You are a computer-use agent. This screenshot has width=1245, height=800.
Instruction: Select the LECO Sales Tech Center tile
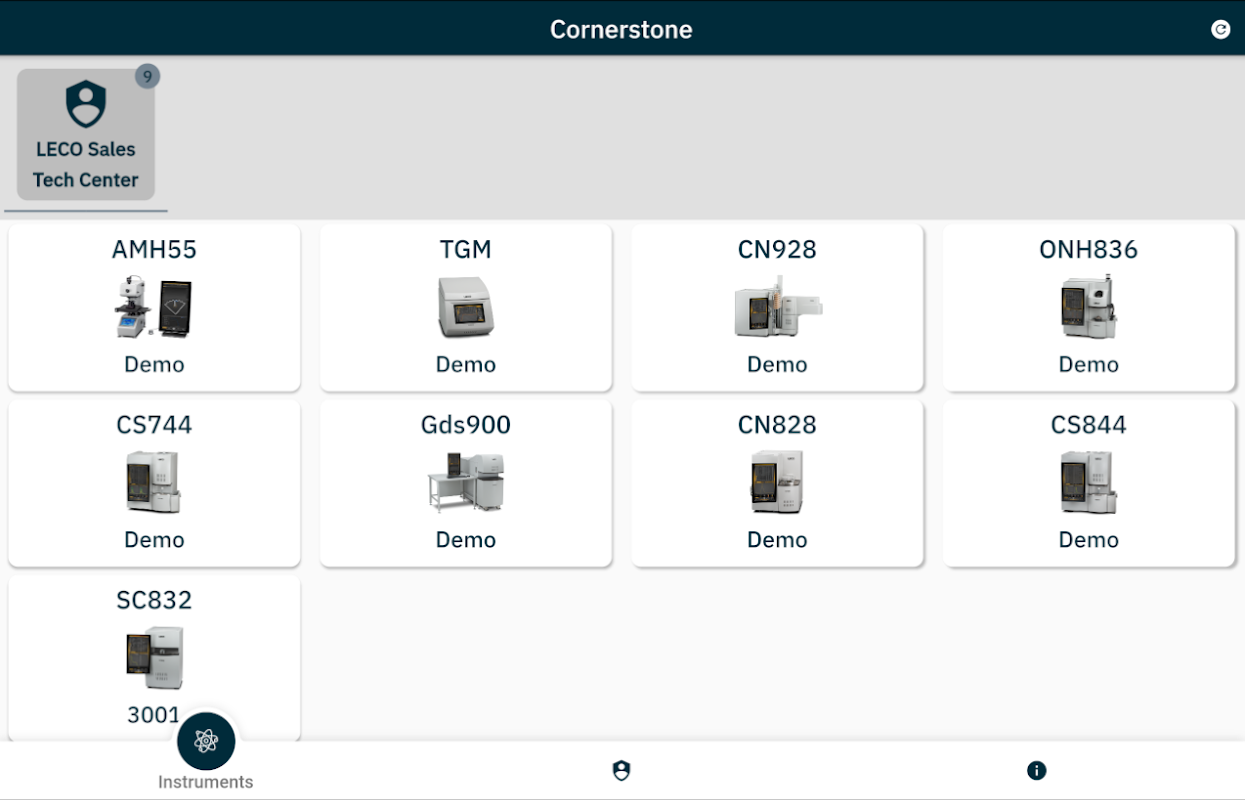click(x=86, y=134)
